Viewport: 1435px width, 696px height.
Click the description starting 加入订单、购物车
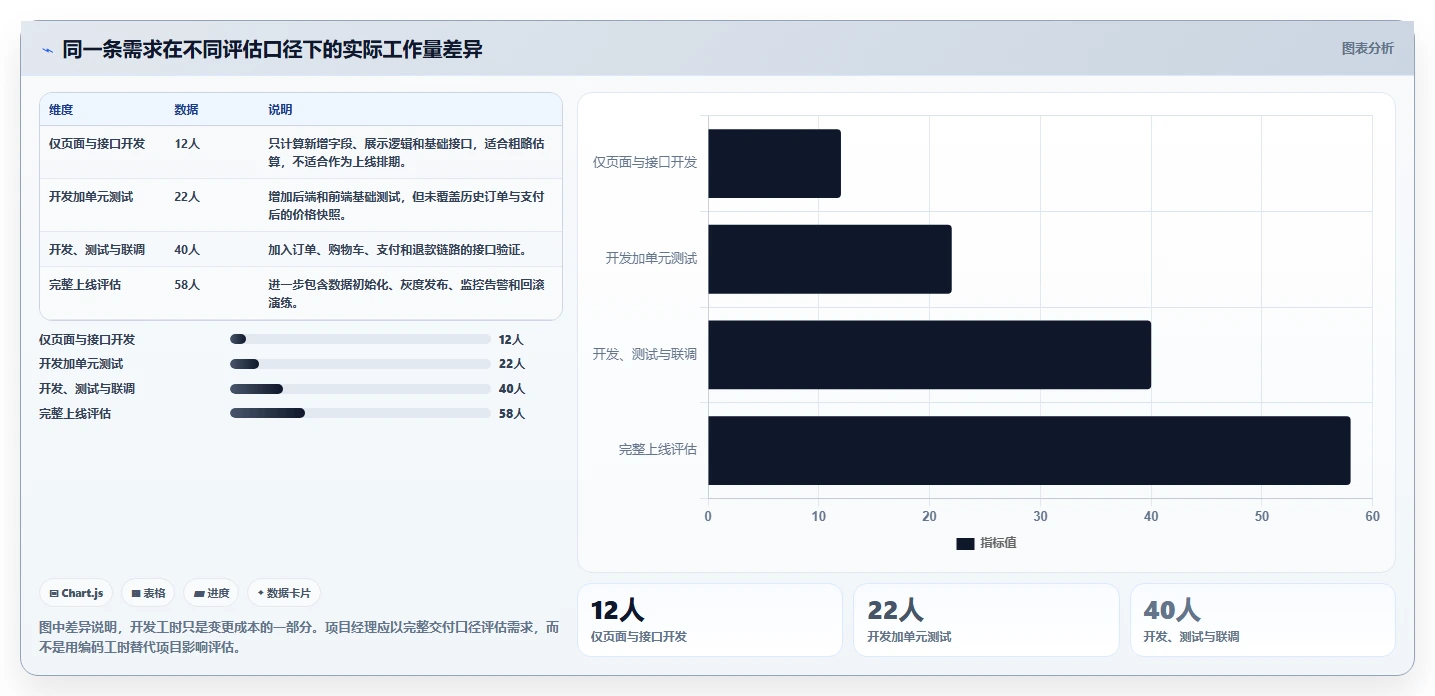point(397,250)
